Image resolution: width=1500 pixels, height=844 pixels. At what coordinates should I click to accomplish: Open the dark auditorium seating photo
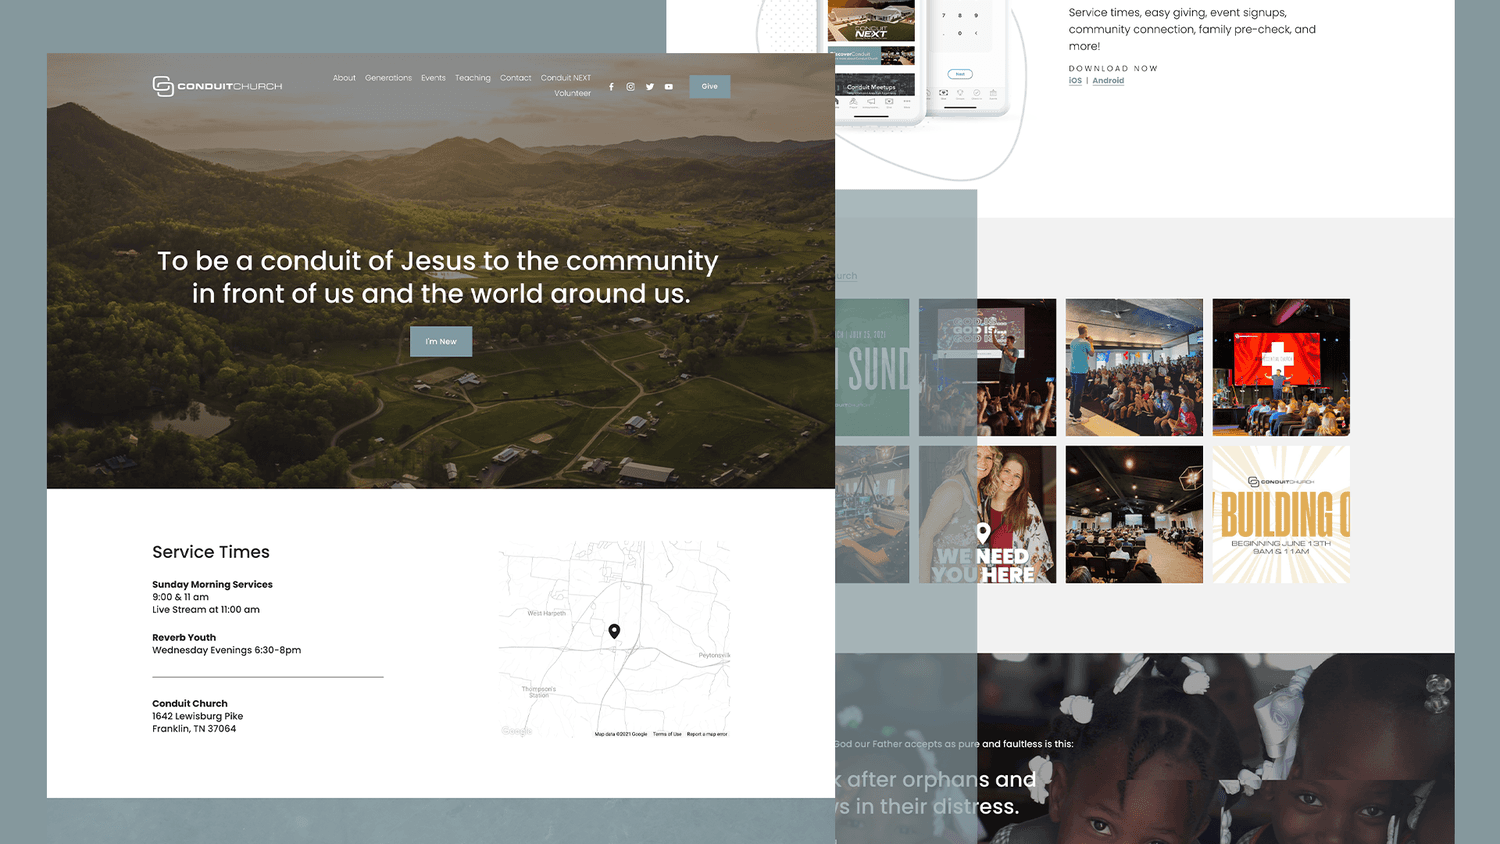(1134, 514)
